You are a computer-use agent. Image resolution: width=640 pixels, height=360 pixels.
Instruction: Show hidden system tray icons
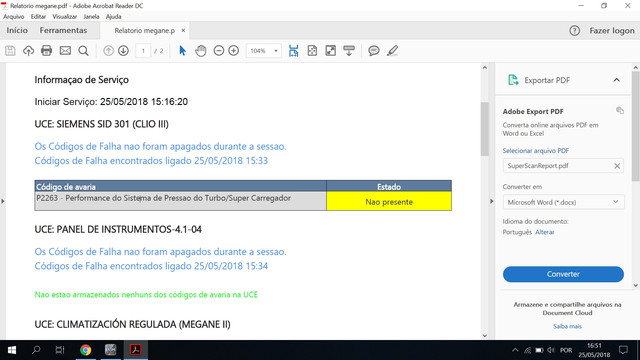click(x=515, y=350)
